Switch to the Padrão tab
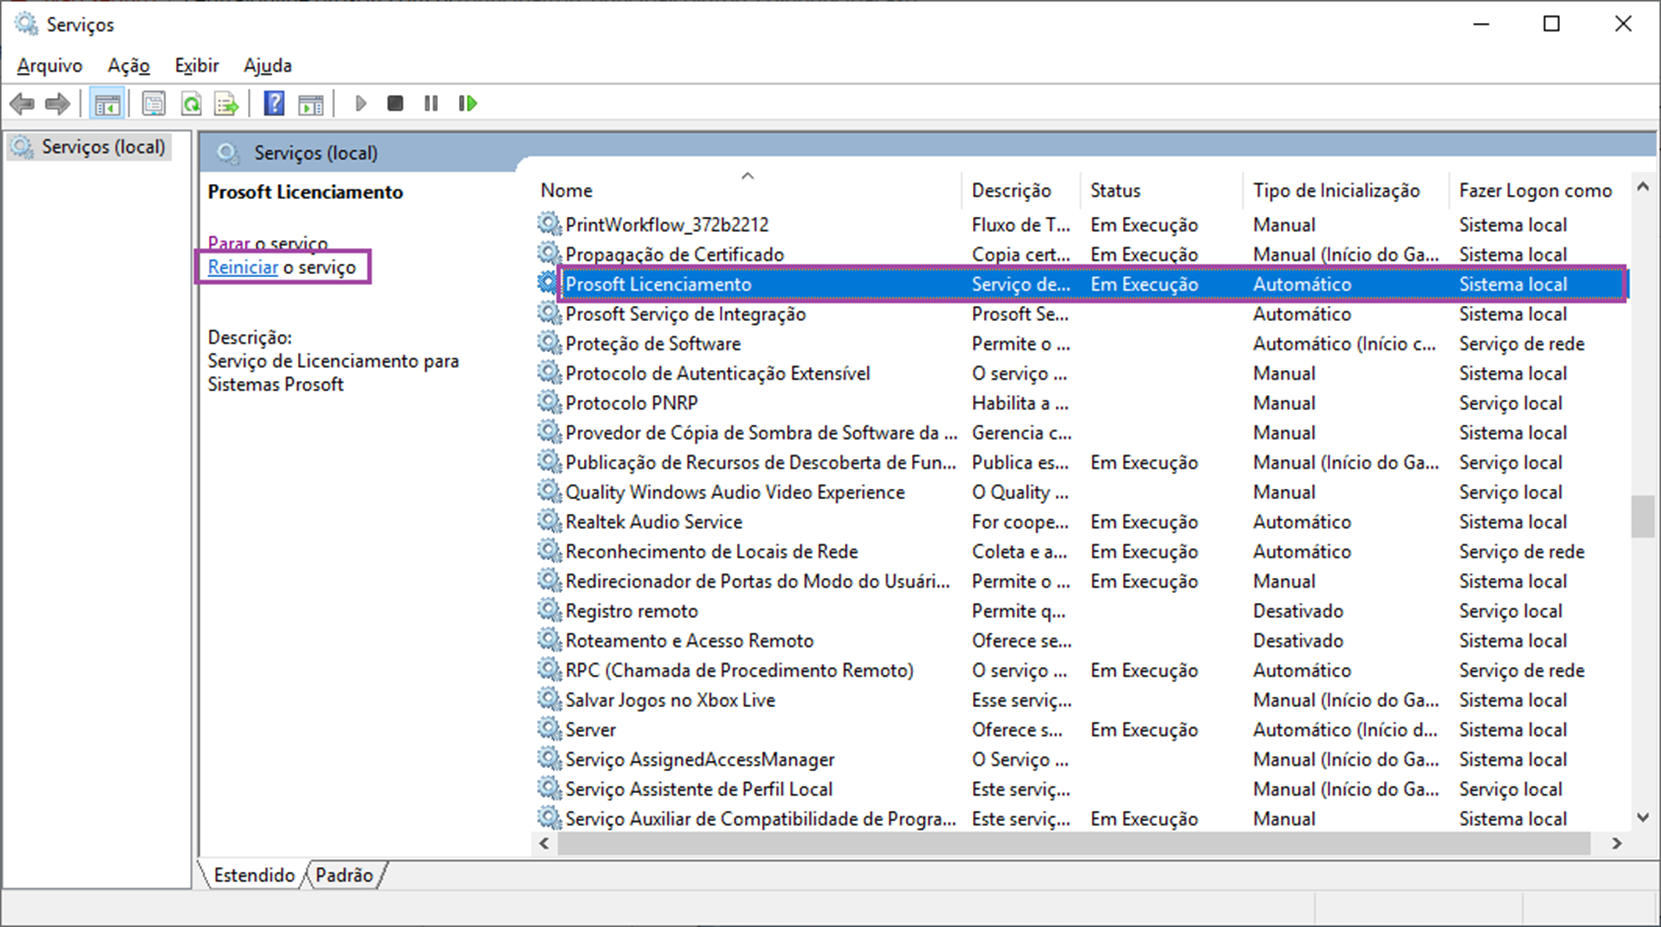This screenshot has width=1661, height=927. point(344,875)
